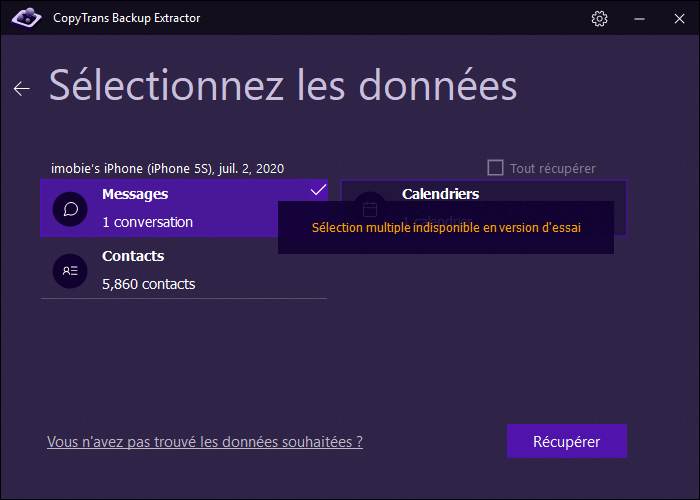Screen dimensions: 700x500
Task: Click the imobie's iPhone backup label
Action: tap(167, 168)
